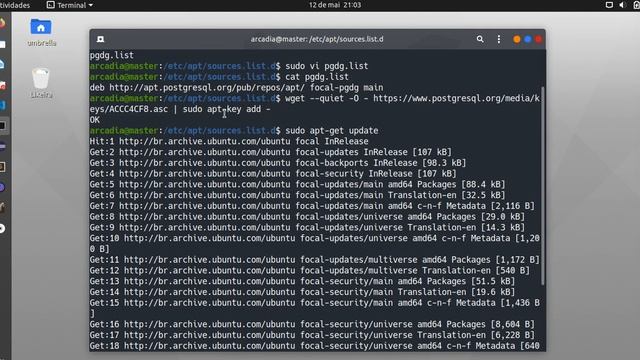Minimize terminal with the orange button
The width and height of the screenshot is (640, 360).
pos(517,39)
